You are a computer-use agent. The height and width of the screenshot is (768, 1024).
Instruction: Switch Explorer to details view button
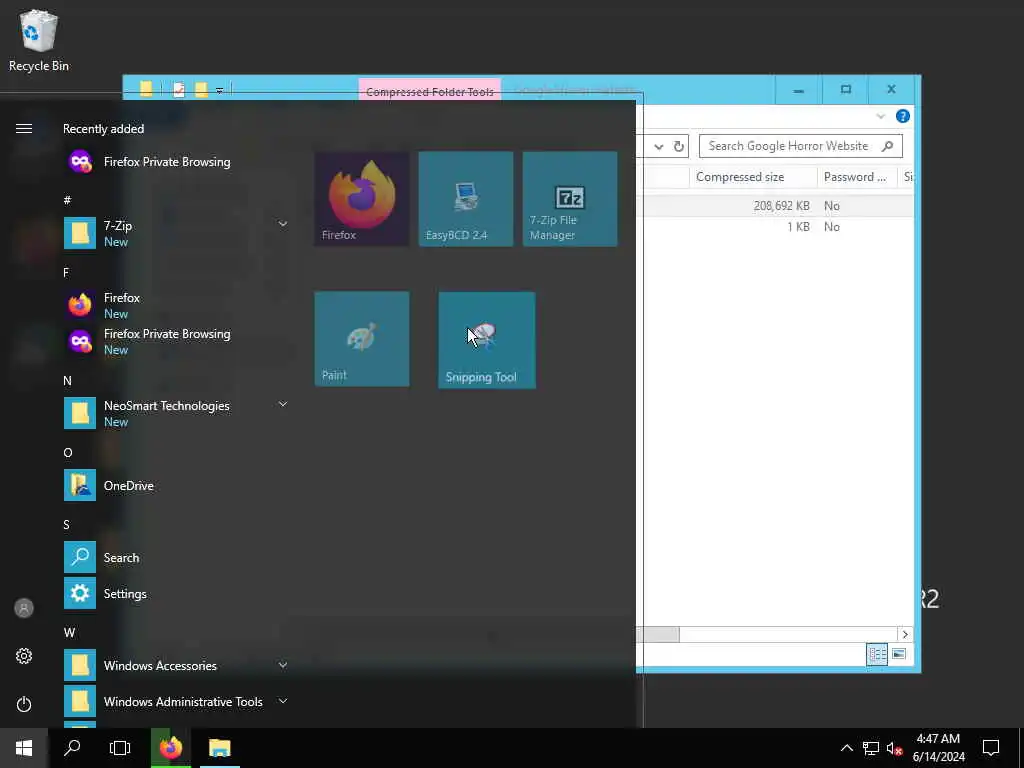click(x=877, y=654)
